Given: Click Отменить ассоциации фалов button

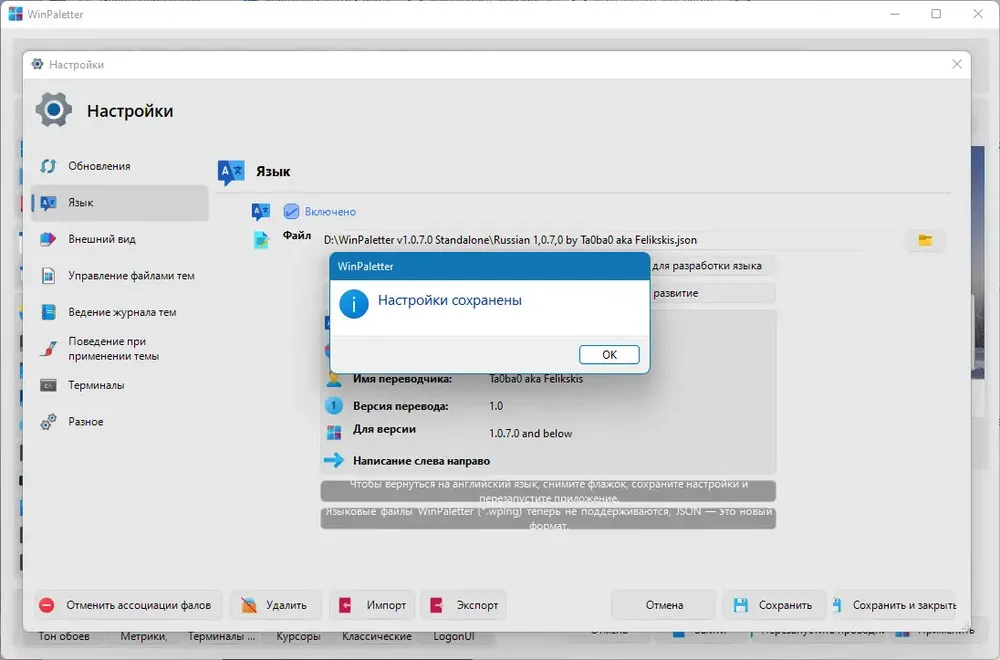Looking at the screenshot, I should tap(129, 605).
